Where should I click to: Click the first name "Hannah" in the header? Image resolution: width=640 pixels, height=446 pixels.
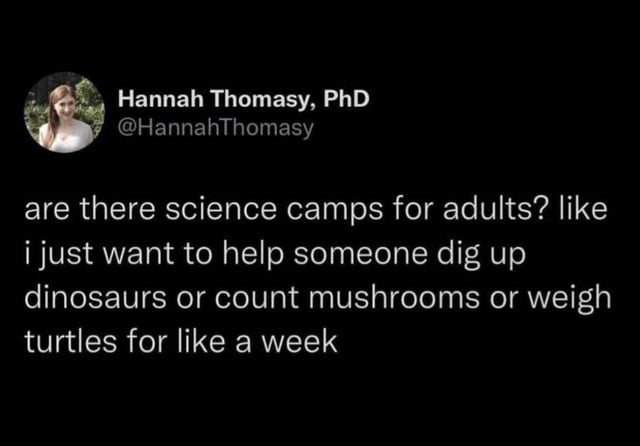(x=160, y=99)
